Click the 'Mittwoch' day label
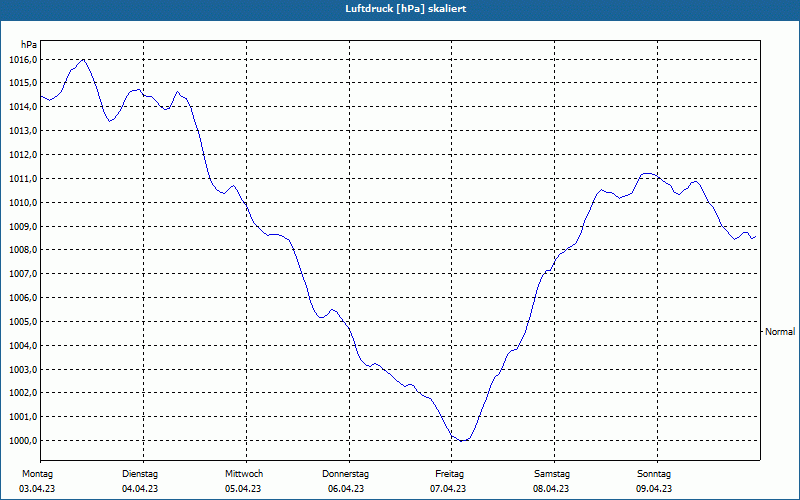The height and width of the screenshot is (500, 800). (244, 474)
